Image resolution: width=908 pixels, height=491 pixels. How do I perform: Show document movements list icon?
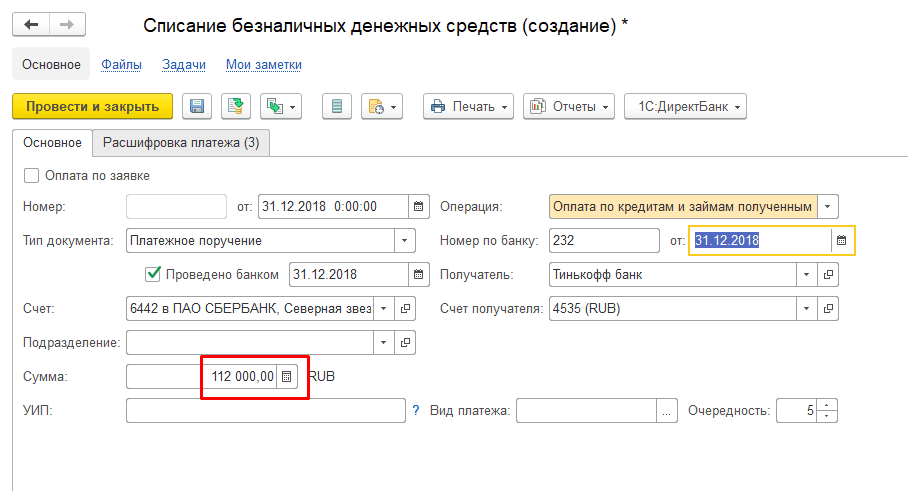[337, 107]
